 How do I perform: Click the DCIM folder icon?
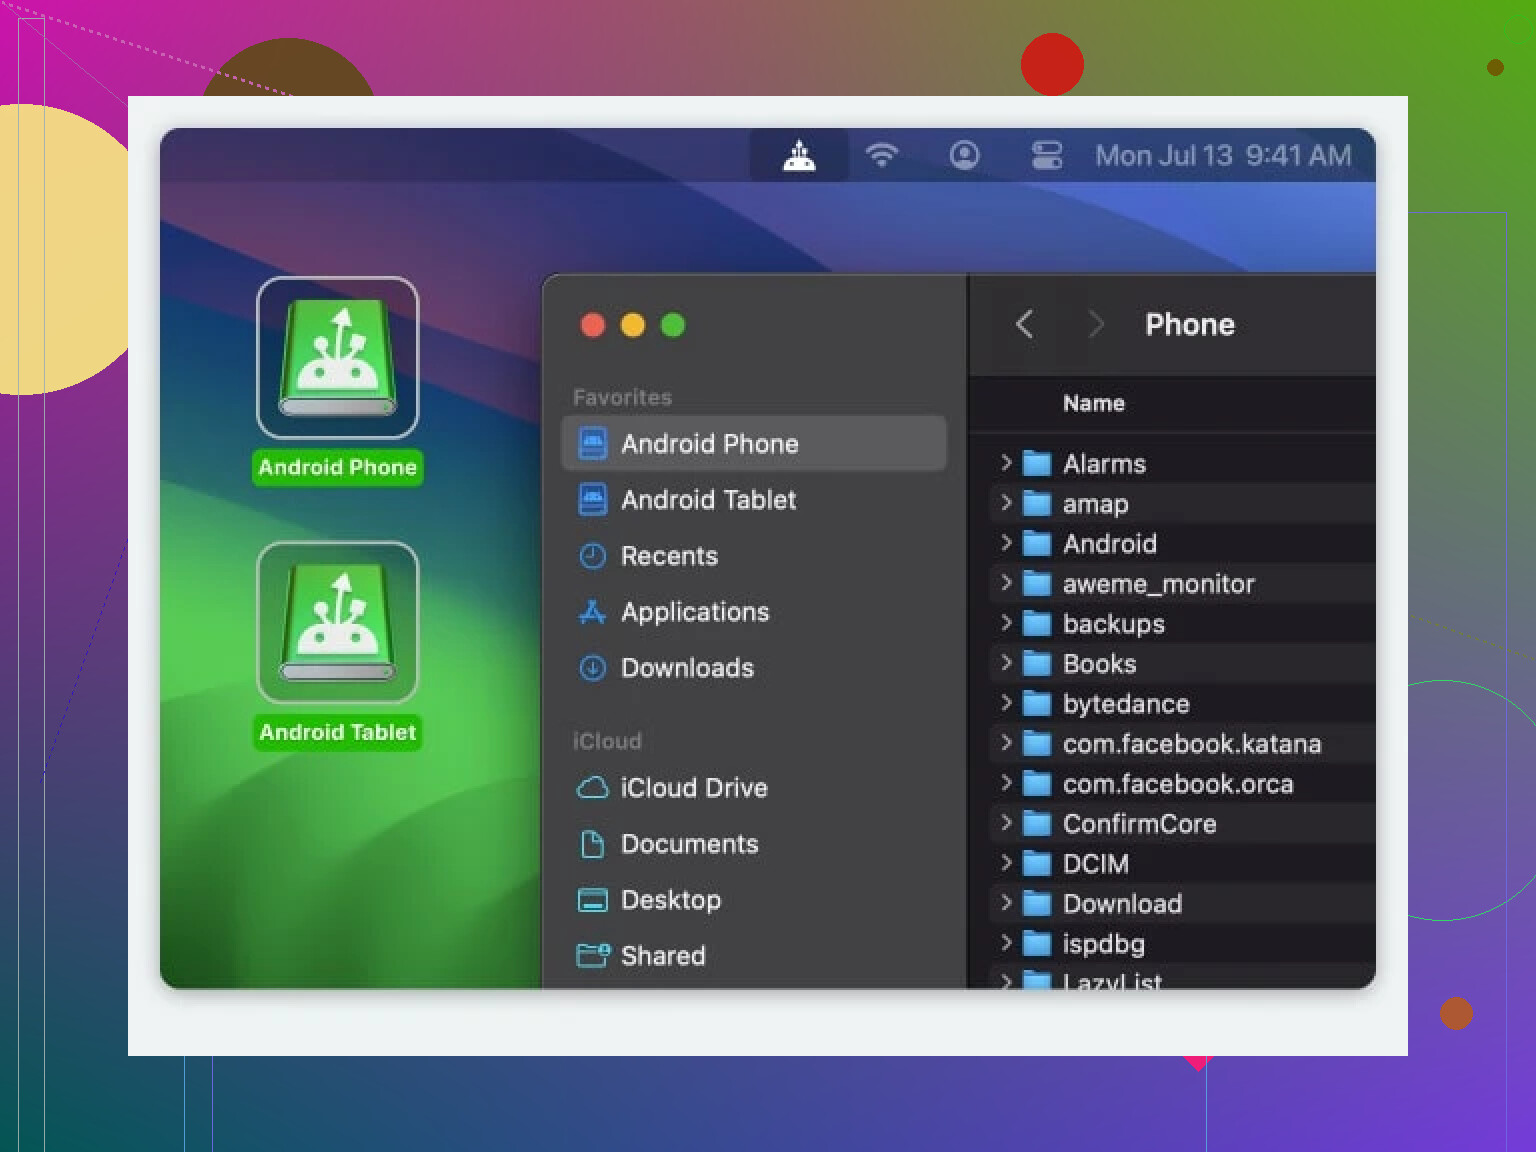click(x=1037, y=864)
